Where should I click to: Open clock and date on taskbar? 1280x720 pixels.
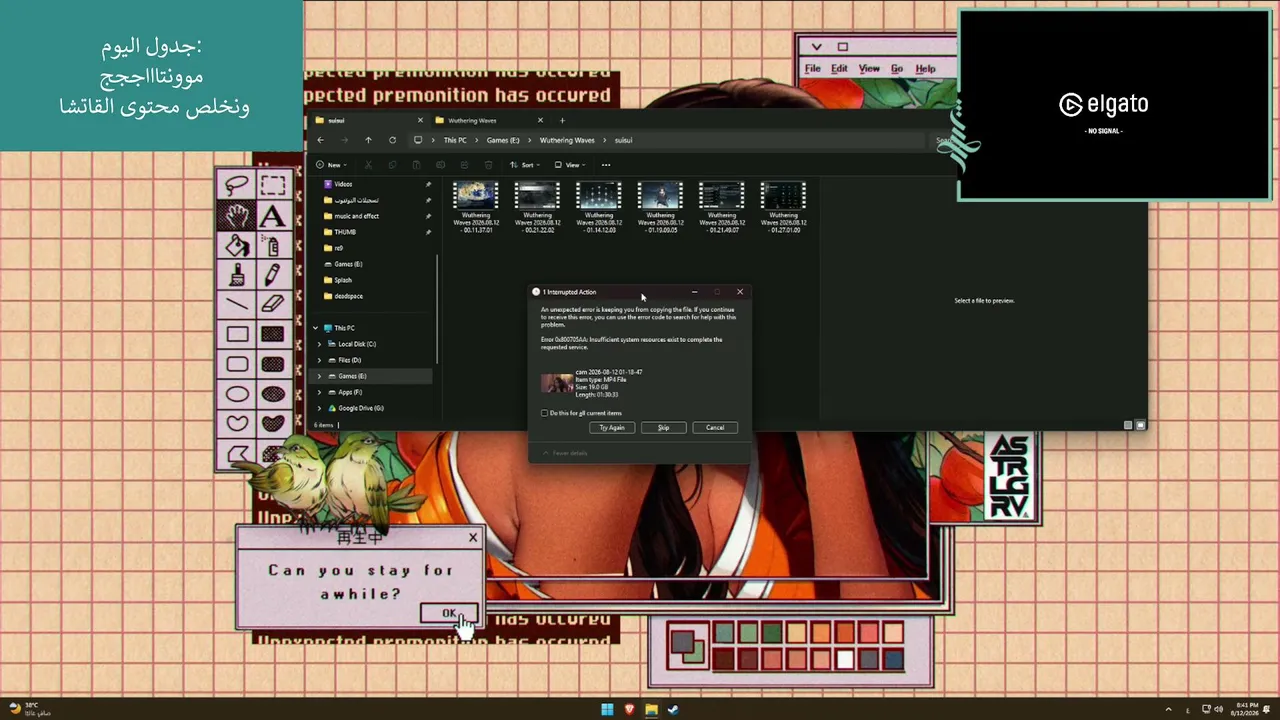pyautogui.click(x=1245, y=709)
